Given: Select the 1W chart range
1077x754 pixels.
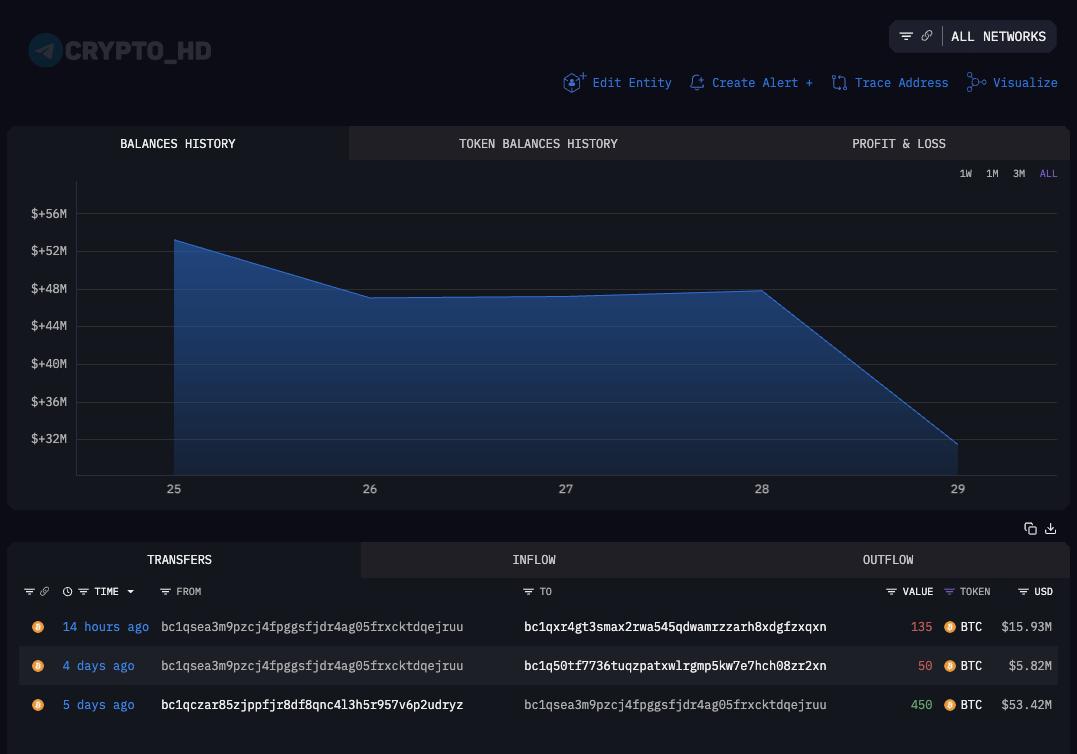Looking at the screenshot, I should coord(966,174).
